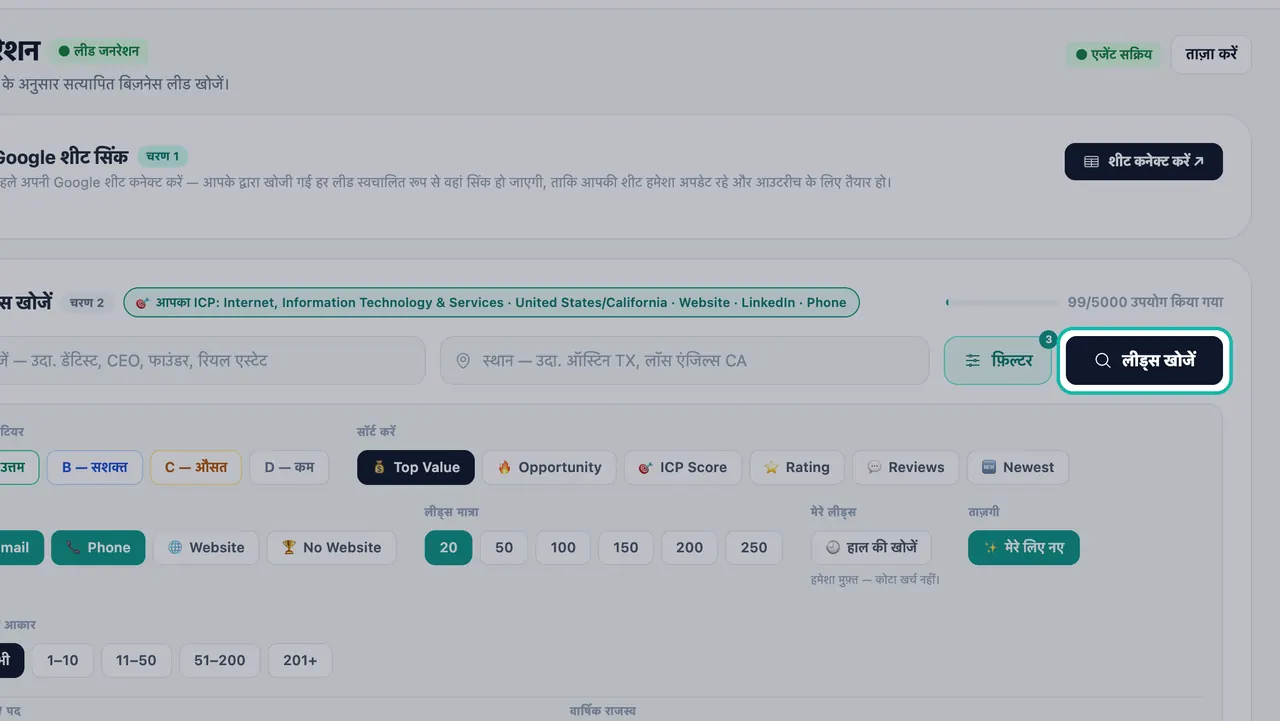Click the magnifier icon in लीड्स खोजें button
Viewport: 1280px width, 721px height.
pos(1102,361)
